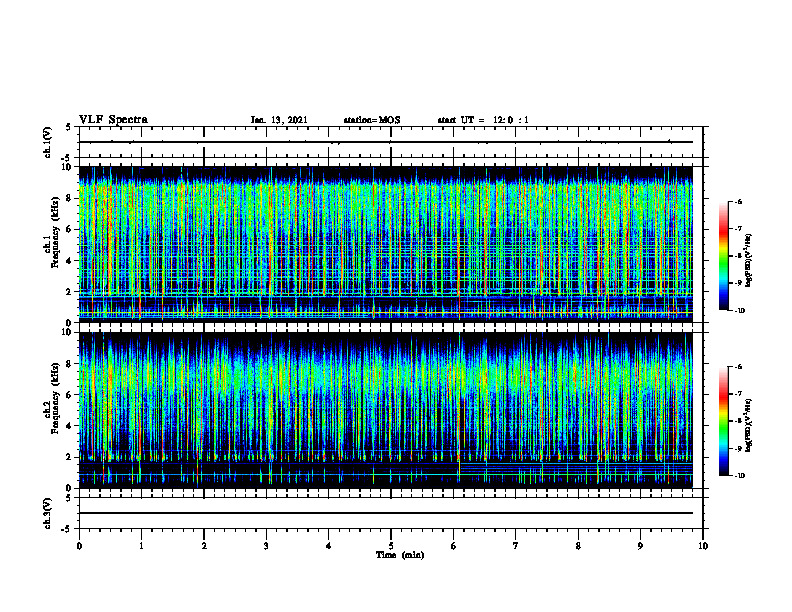Image resolution: width=792 pixels, height=612 pixels.
Task: Select the "-6" tick on ch.2 colorbar
Action: (x=738, y=367)
